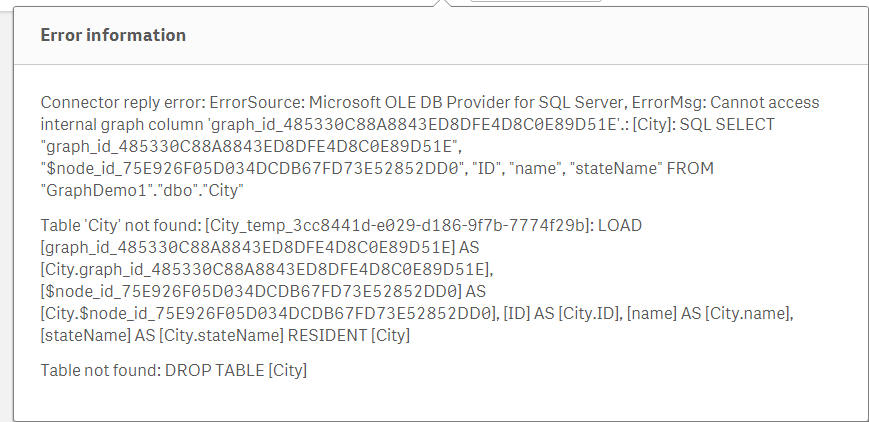Screen dimensions: 869x422
Task: Click the "[ID] AS [City.ID]" field mapping
Action: (x=566, y=315)
